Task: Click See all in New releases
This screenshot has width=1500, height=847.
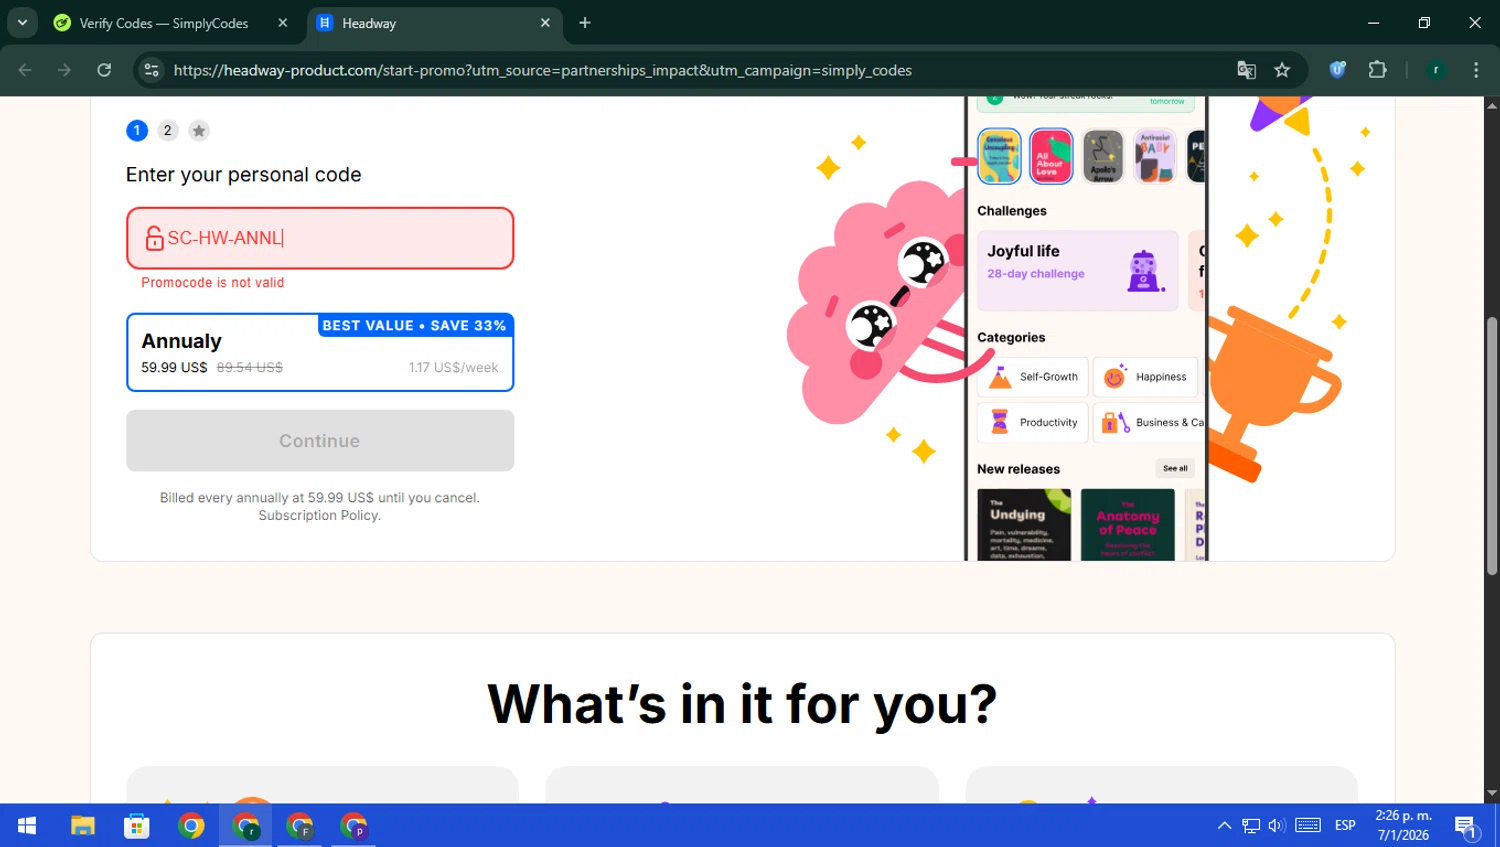Action: point(1175,468)
